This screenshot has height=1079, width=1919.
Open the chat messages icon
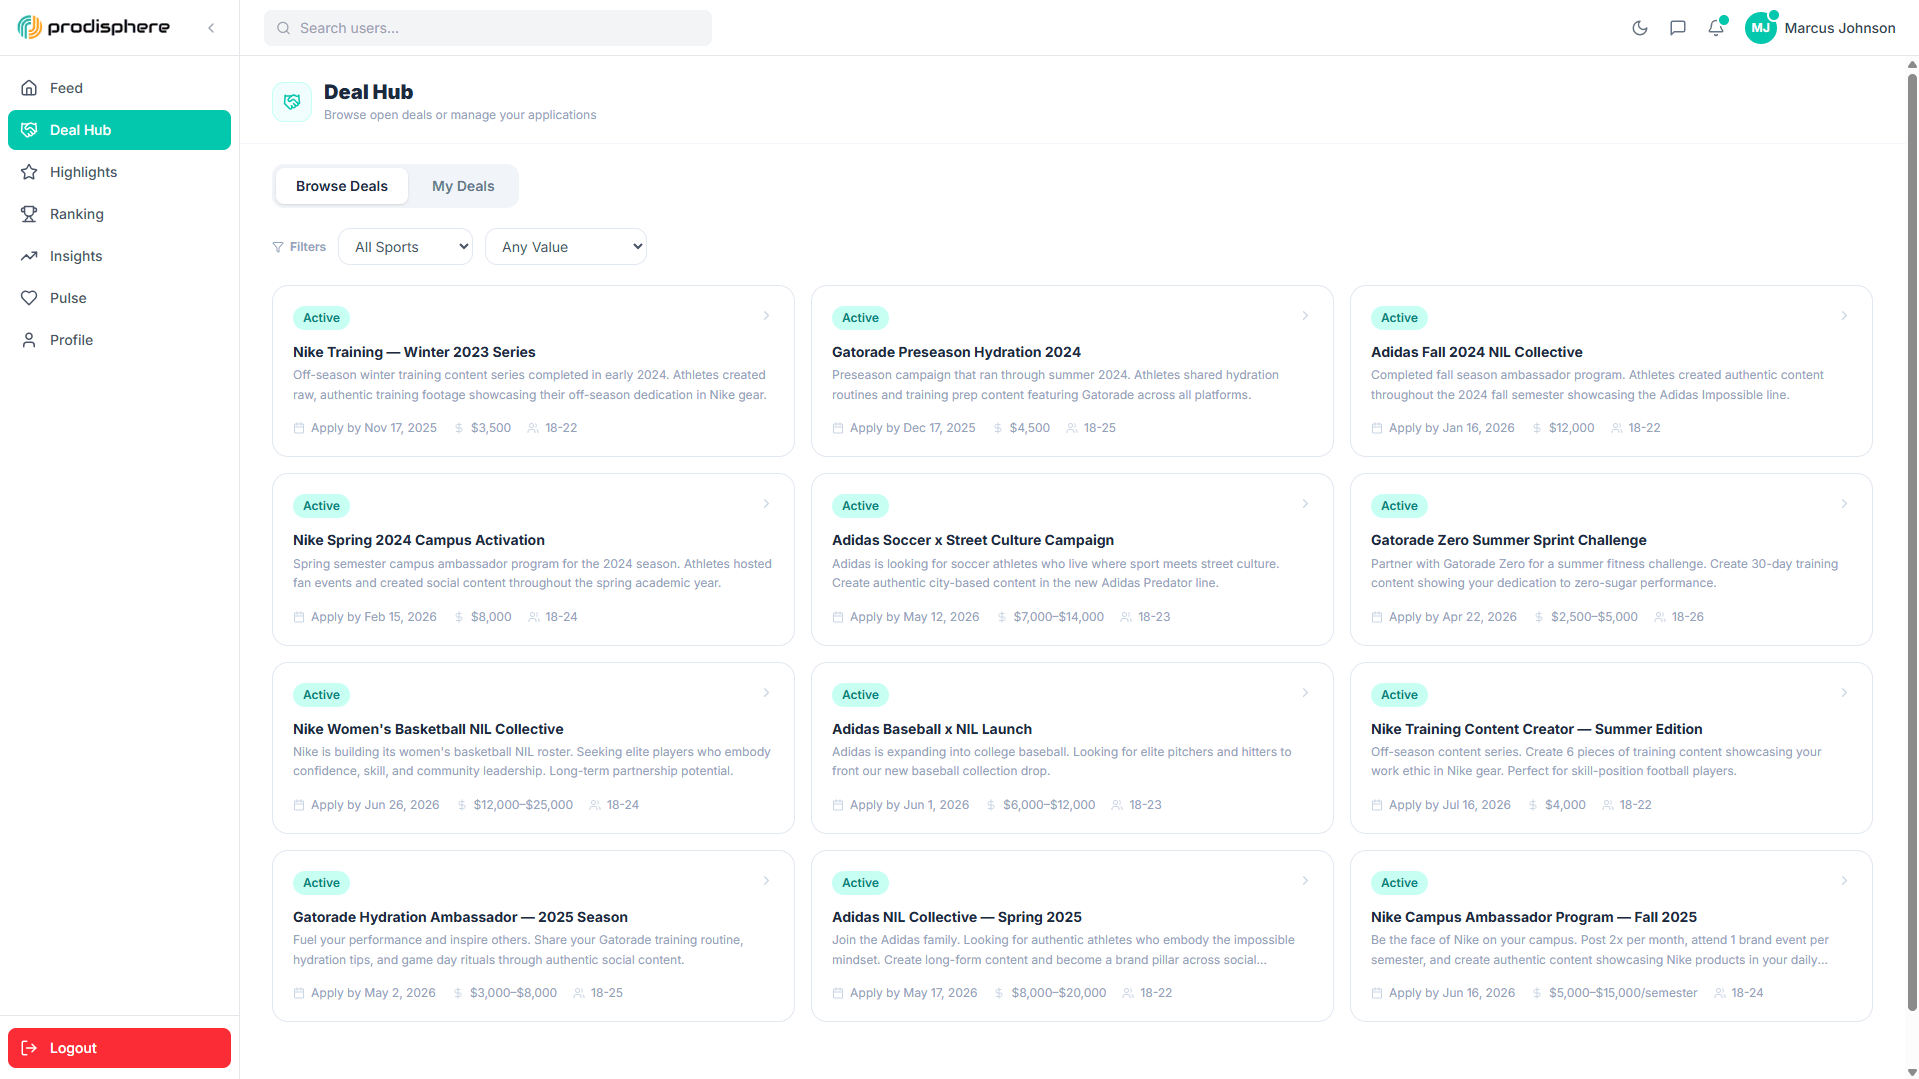pos(1678,27)
